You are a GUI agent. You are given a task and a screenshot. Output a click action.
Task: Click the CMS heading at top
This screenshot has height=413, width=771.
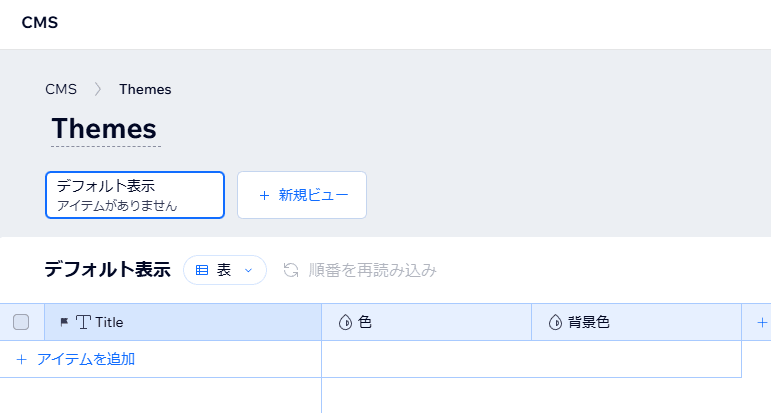(40, 23)
